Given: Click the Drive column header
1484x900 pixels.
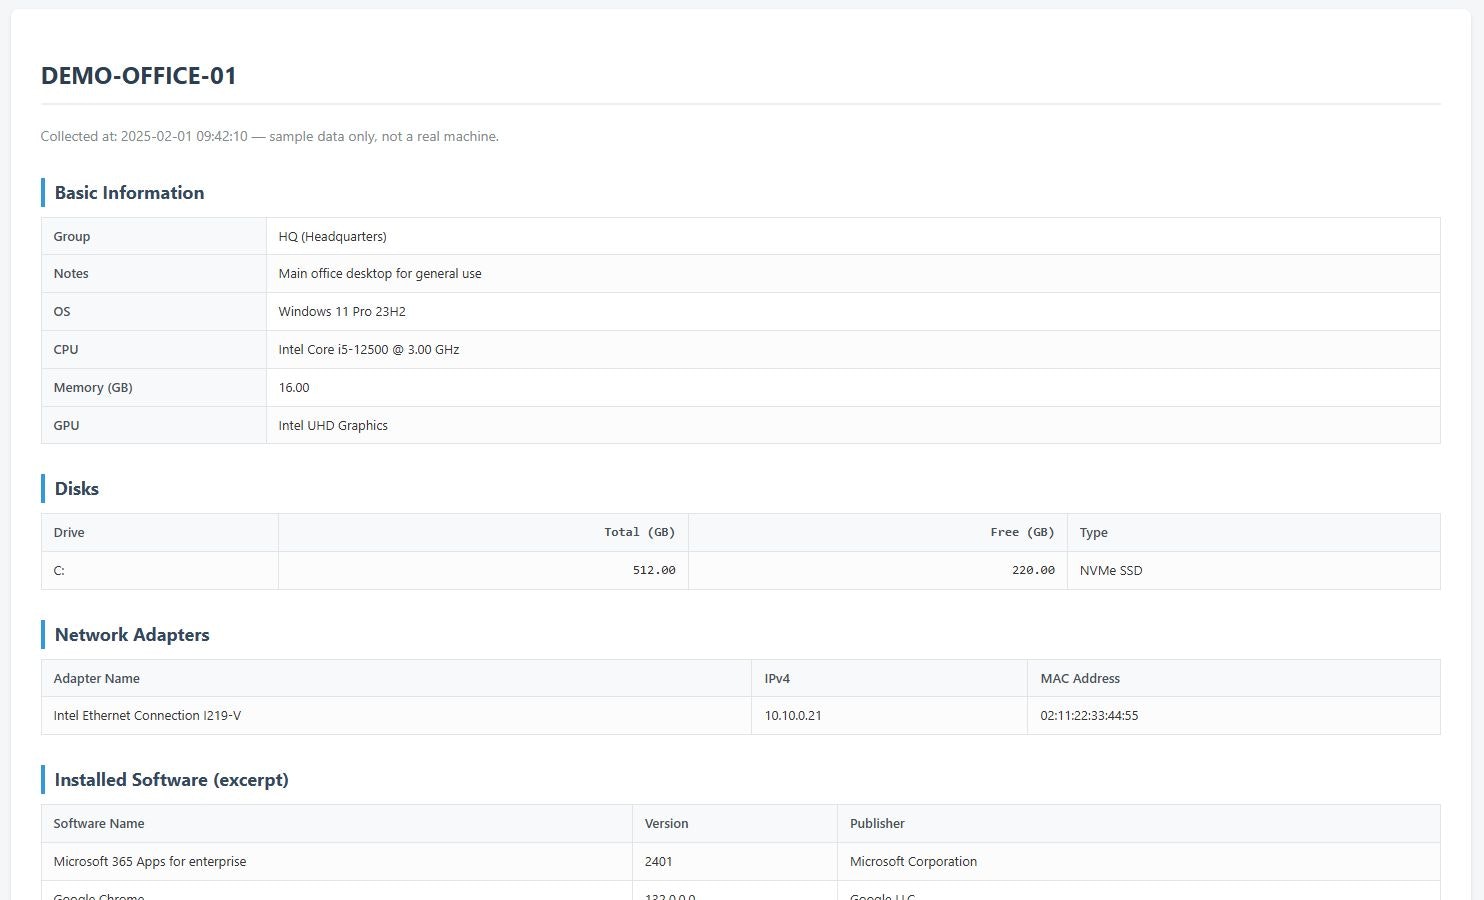Looking at the screenshot, I should coord(68,532).
